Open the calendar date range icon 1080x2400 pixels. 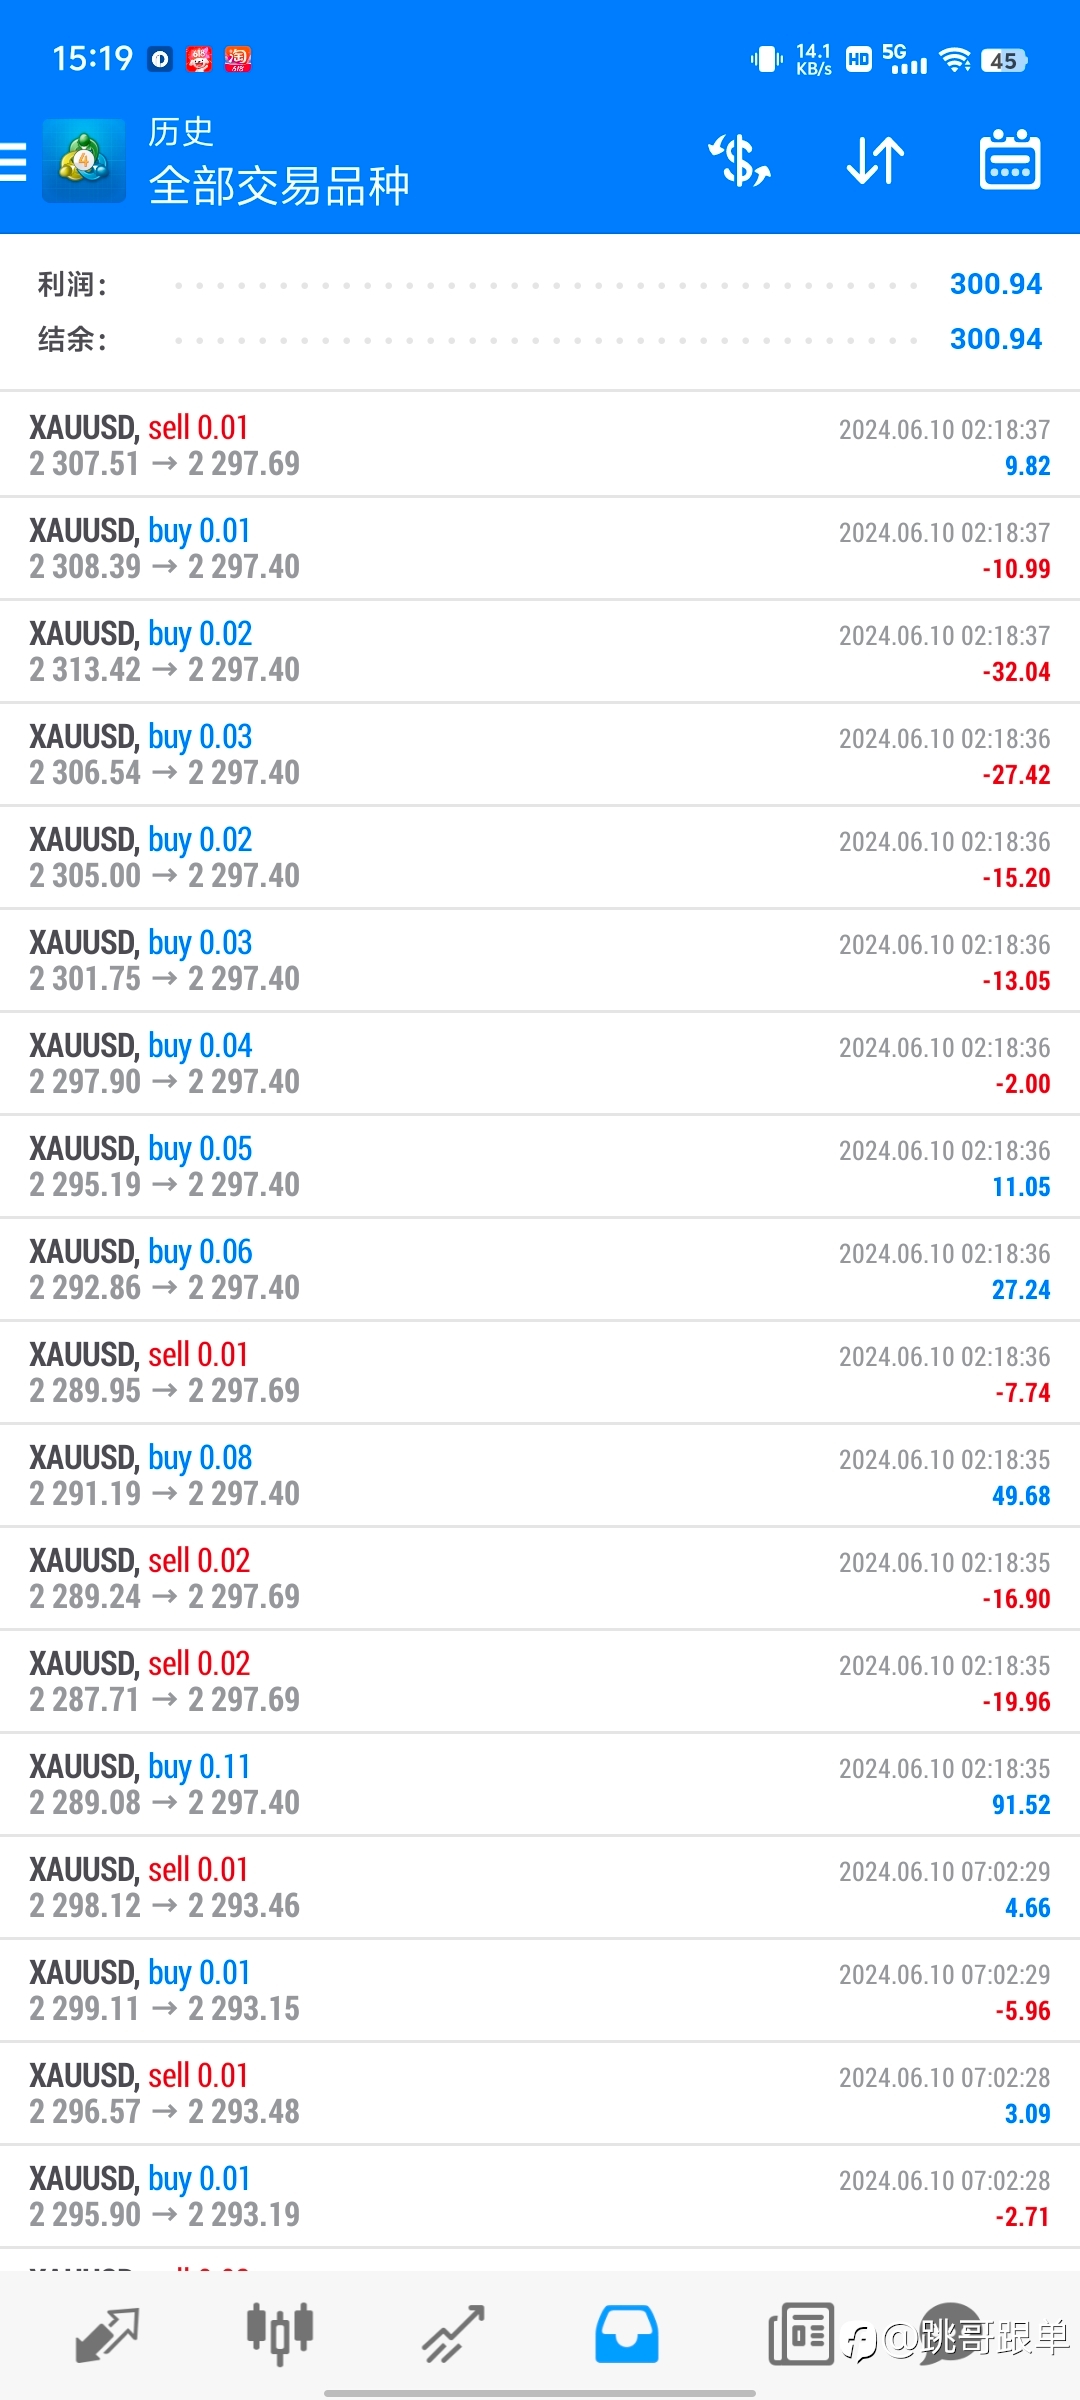tap(1010, 160)
